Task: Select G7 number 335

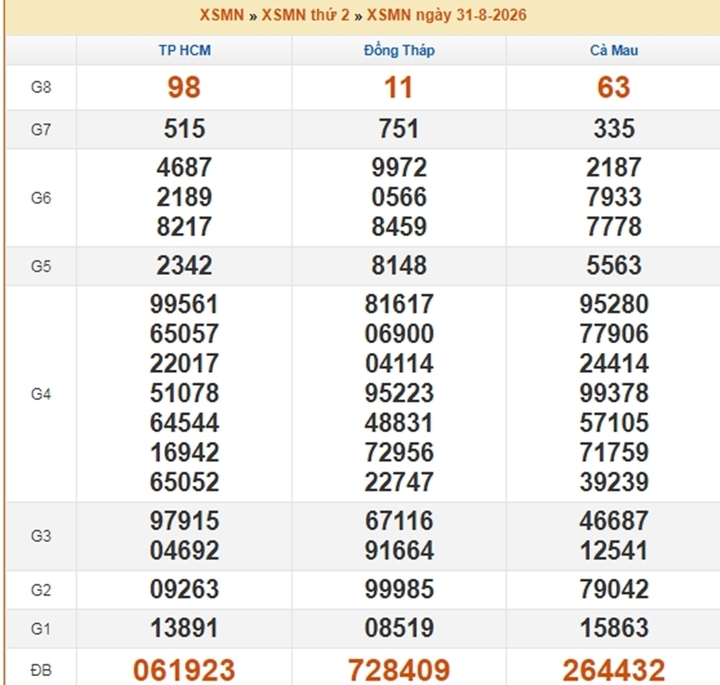Action: click(x=614, y=129)
